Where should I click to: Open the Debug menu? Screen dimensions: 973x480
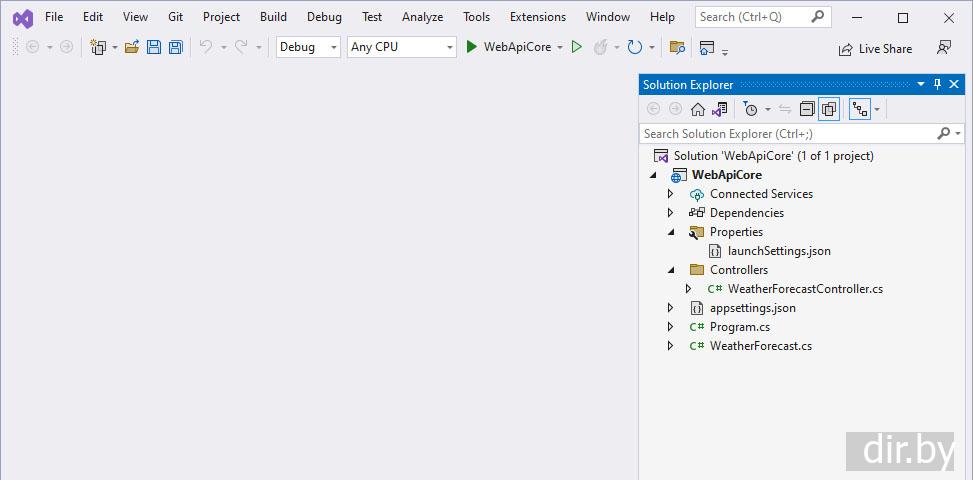(325, 17)
